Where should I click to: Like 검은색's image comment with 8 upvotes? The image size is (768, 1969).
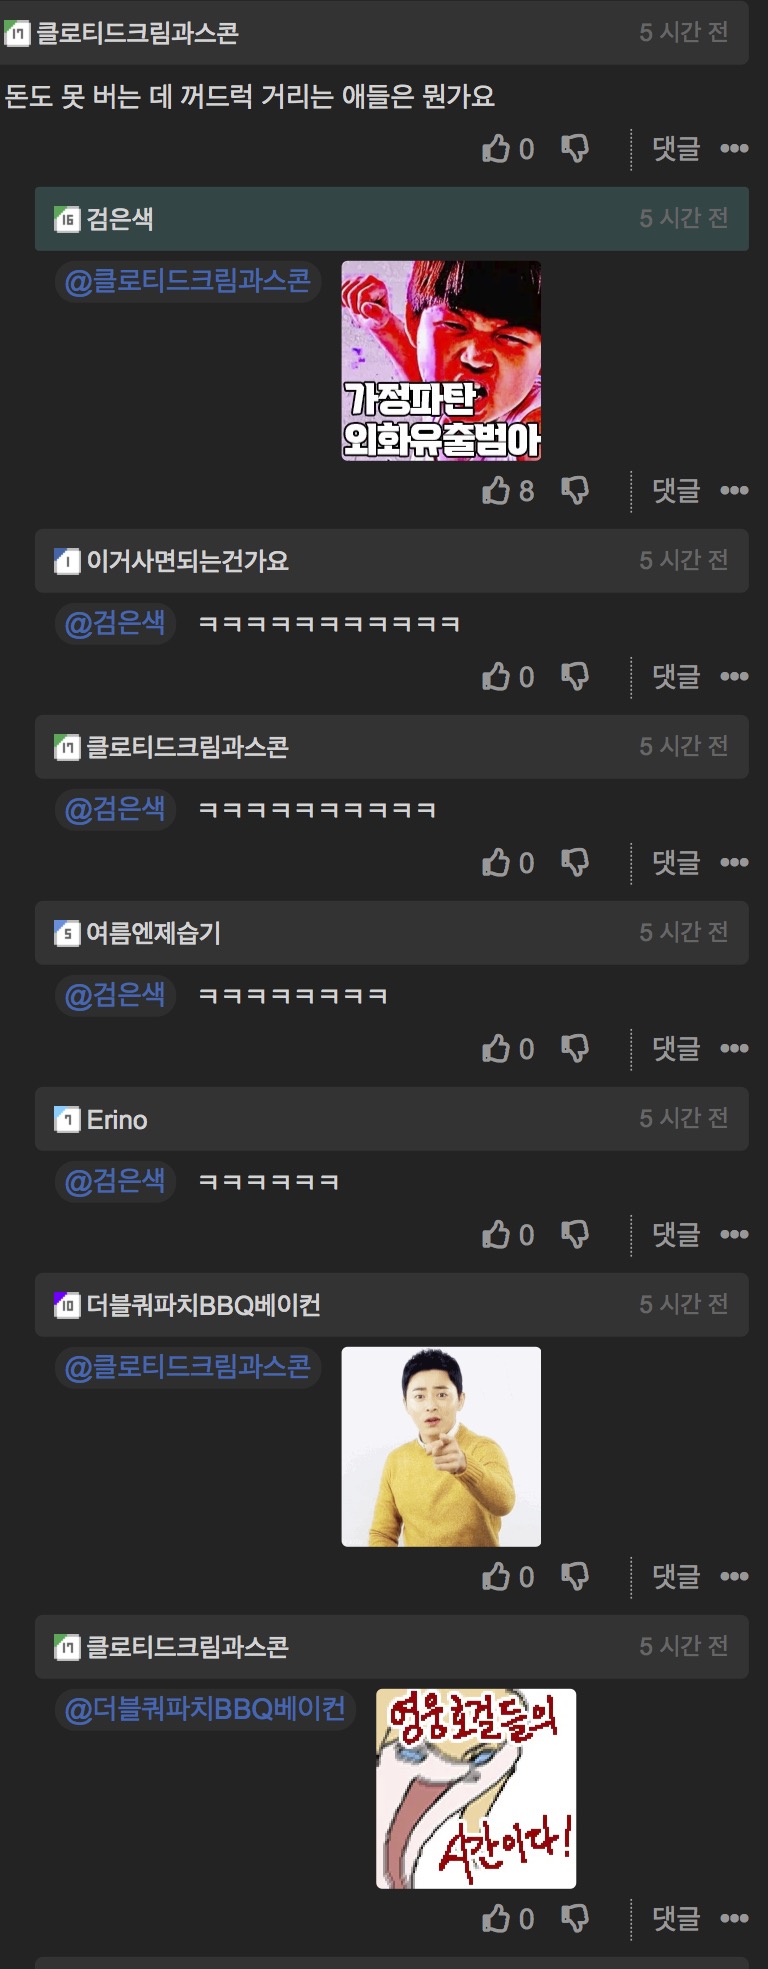pyautogui.click(x=496, y=490)
